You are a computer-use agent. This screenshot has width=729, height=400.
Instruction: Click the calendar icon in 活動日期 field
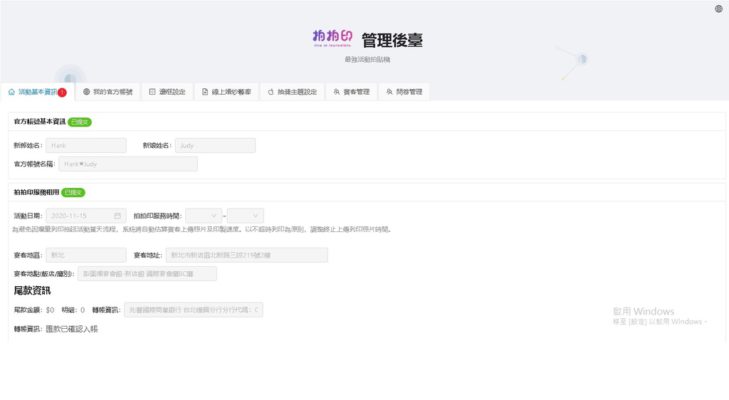click(x=118, y=215)
